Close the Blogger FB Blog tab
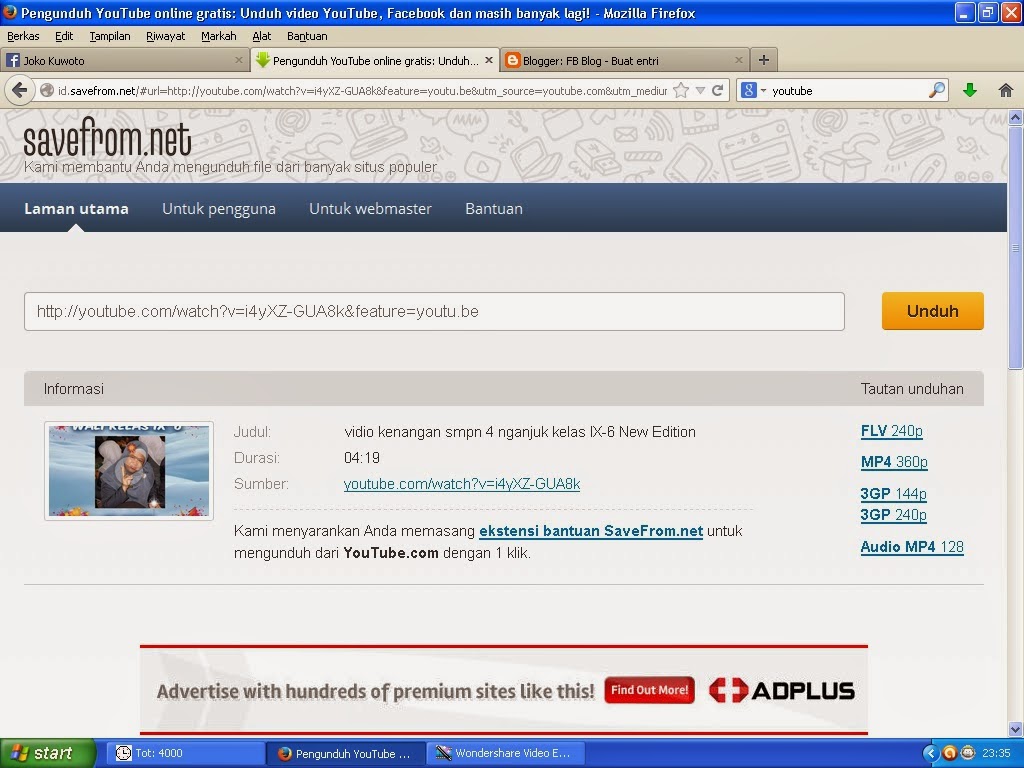 739,60
